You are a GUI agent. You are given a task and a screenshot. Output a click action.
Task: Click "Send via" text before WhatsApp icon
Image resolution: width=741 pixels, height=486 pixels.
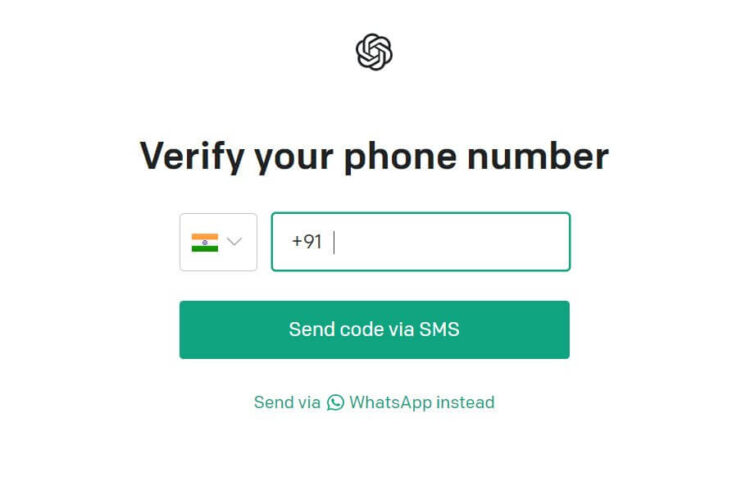point(287,403)
